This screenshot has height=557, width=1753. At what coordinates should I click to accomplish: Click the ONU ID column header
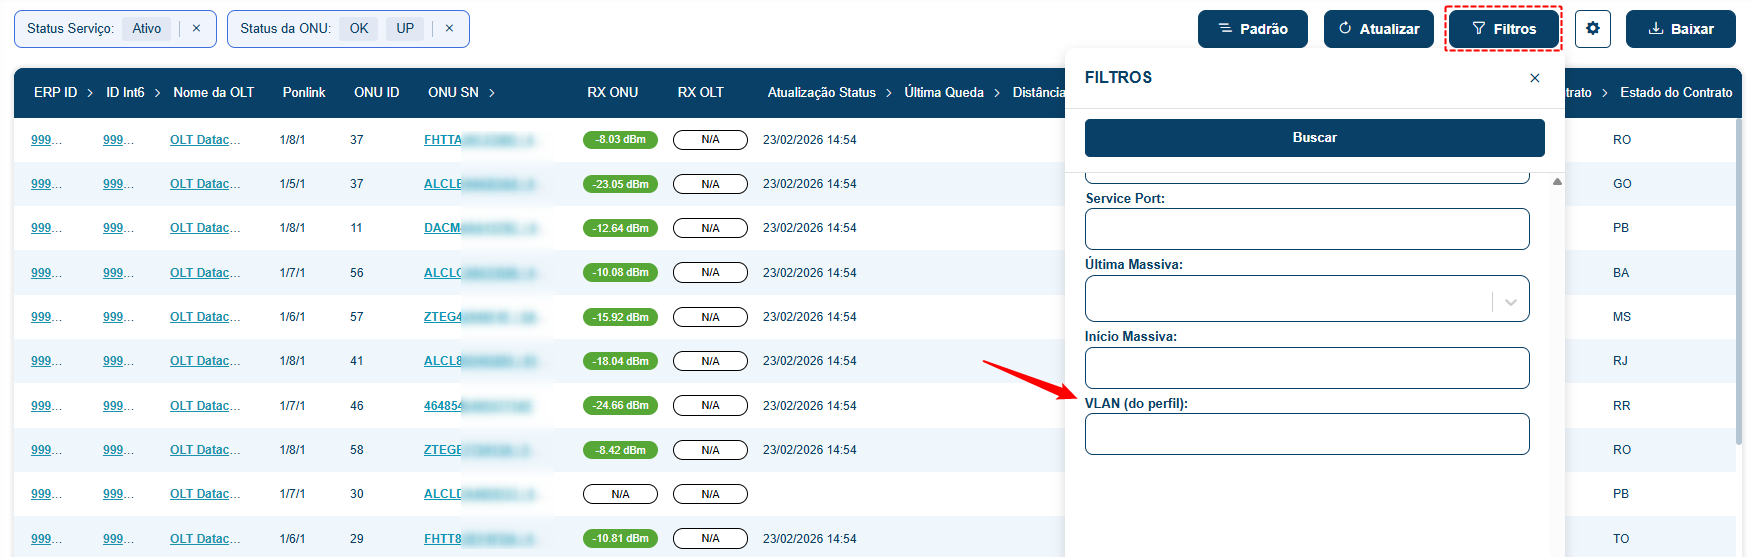point(376,92)
